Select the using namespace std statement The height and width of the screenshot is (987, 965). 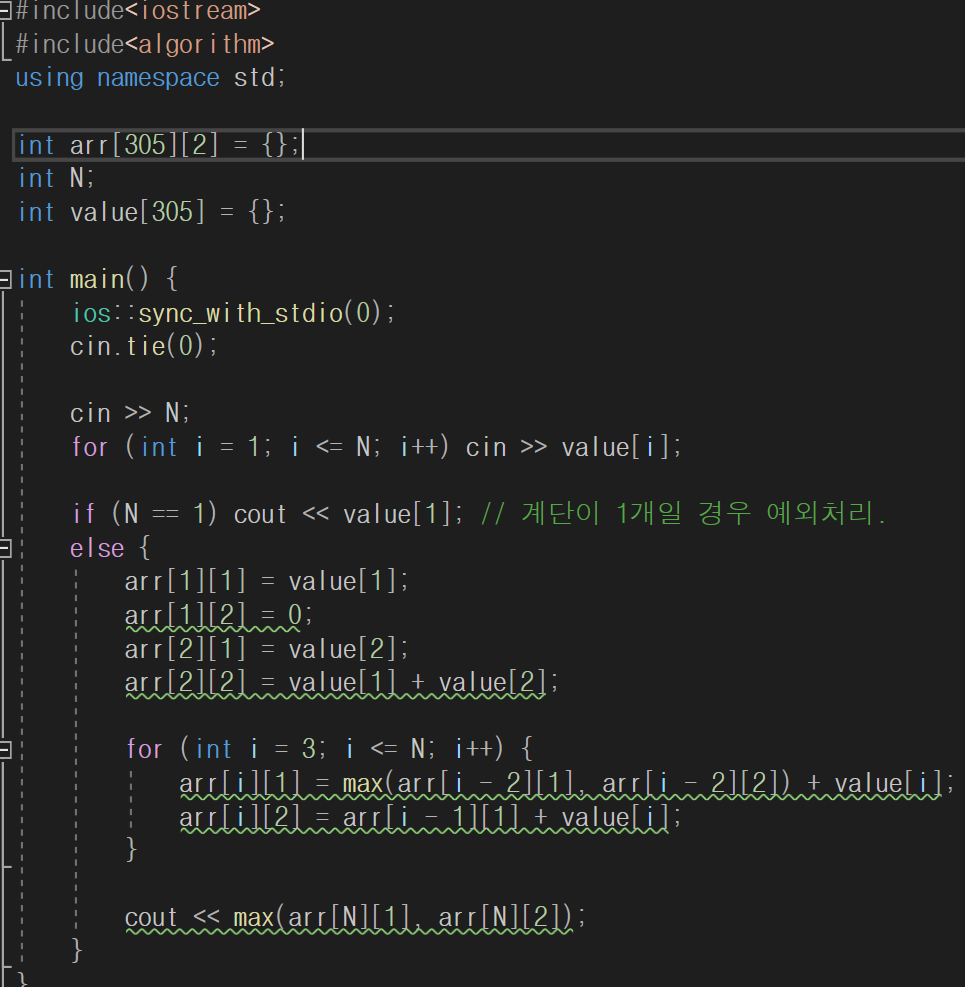150,77
